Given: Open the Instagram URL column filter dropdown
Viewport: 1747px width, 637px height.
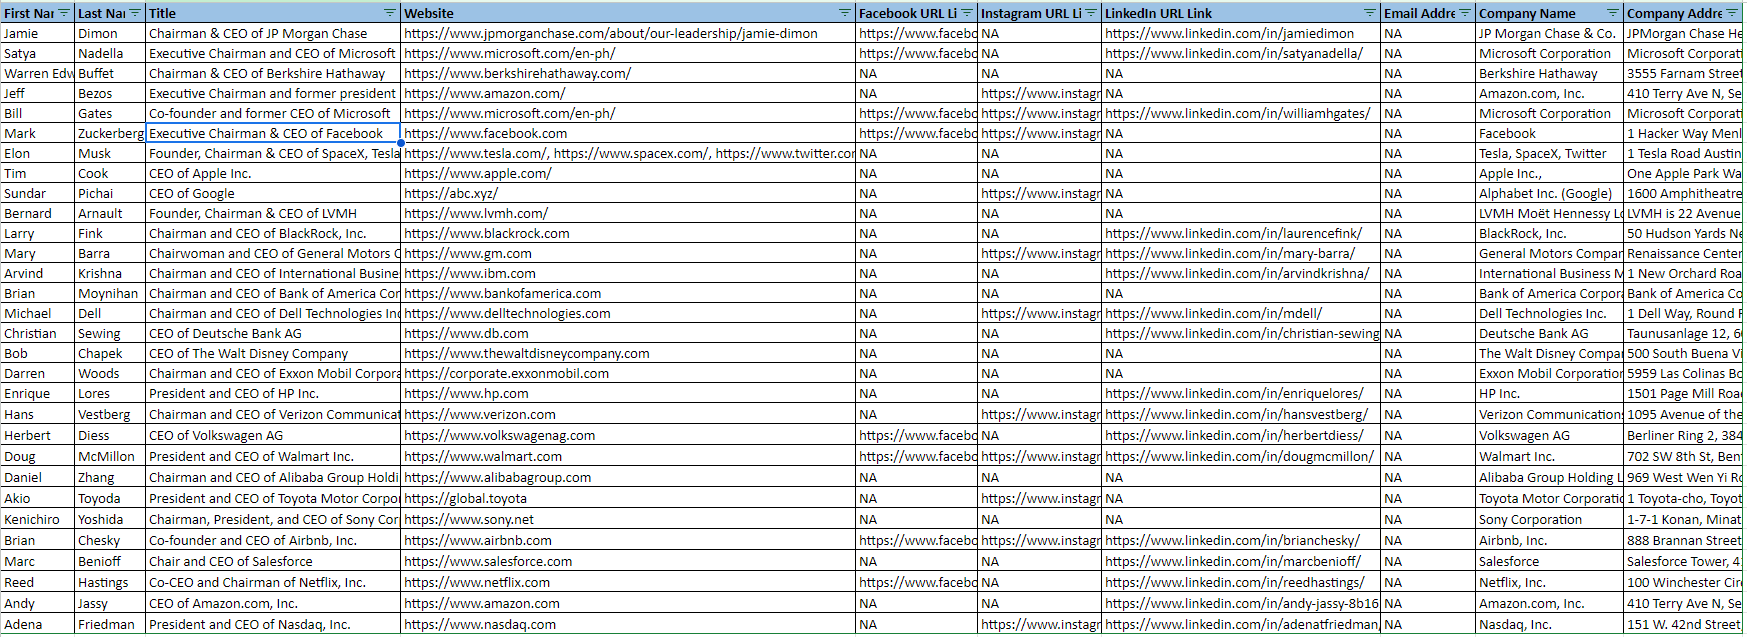Looking at the screenshot, I should 1091,13.
